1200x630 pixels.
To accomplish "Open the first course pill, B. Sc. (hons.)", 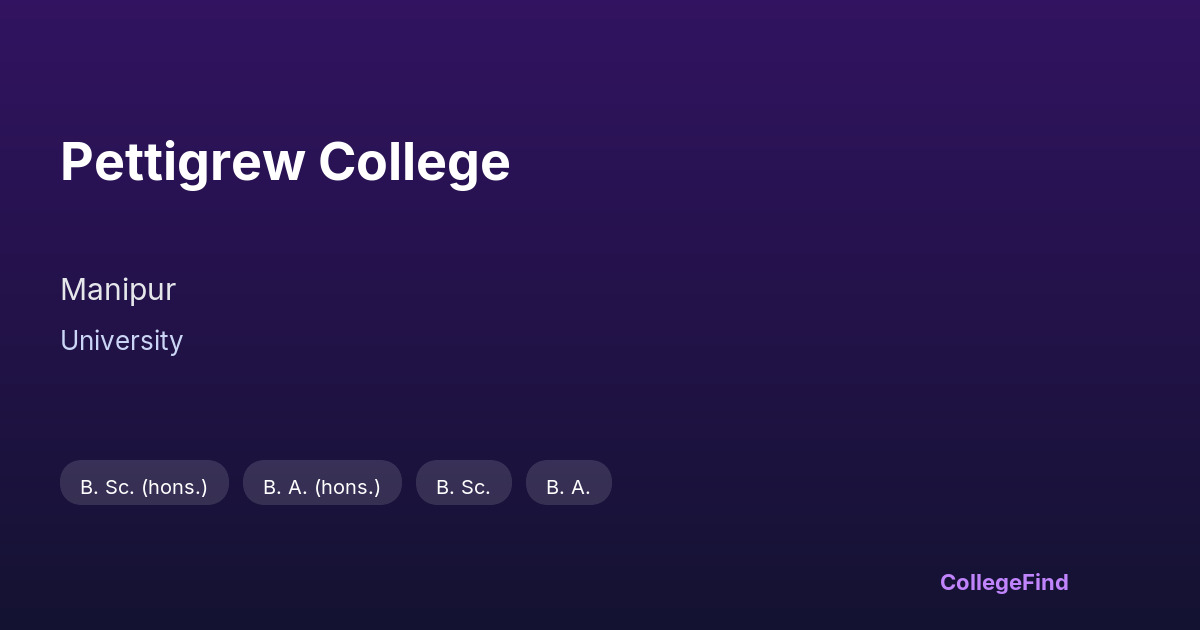I will coord(144,486).
